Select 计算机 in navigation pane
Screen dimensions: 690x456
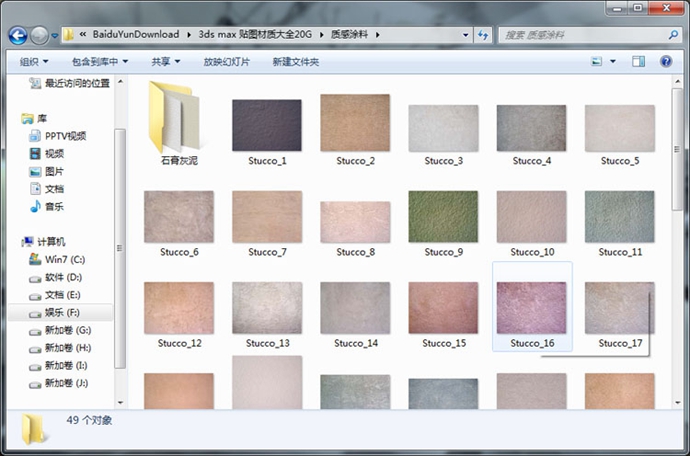click(43, 242)
